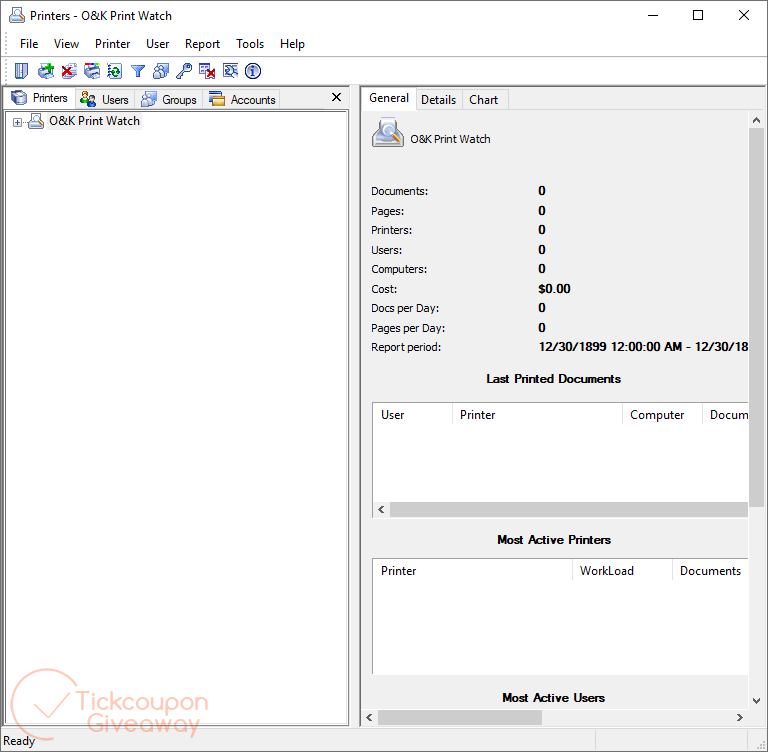Click the Printer column in Most Active Printers
This screenshot has width=768, height=752.
[x=473, y=571]
